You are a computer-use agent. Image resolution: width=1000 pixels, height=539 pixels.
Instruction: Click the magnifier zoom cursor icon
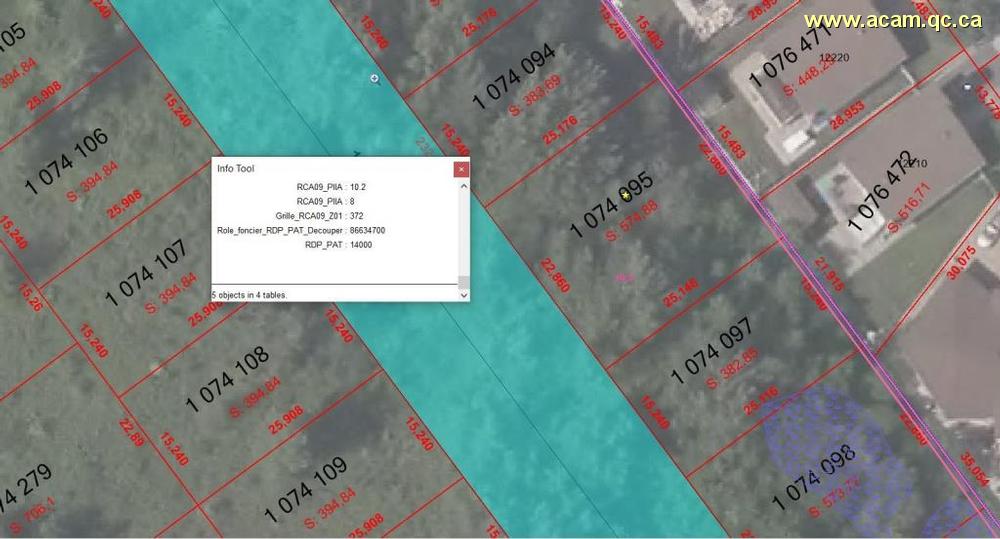click(x=375, y=79)
